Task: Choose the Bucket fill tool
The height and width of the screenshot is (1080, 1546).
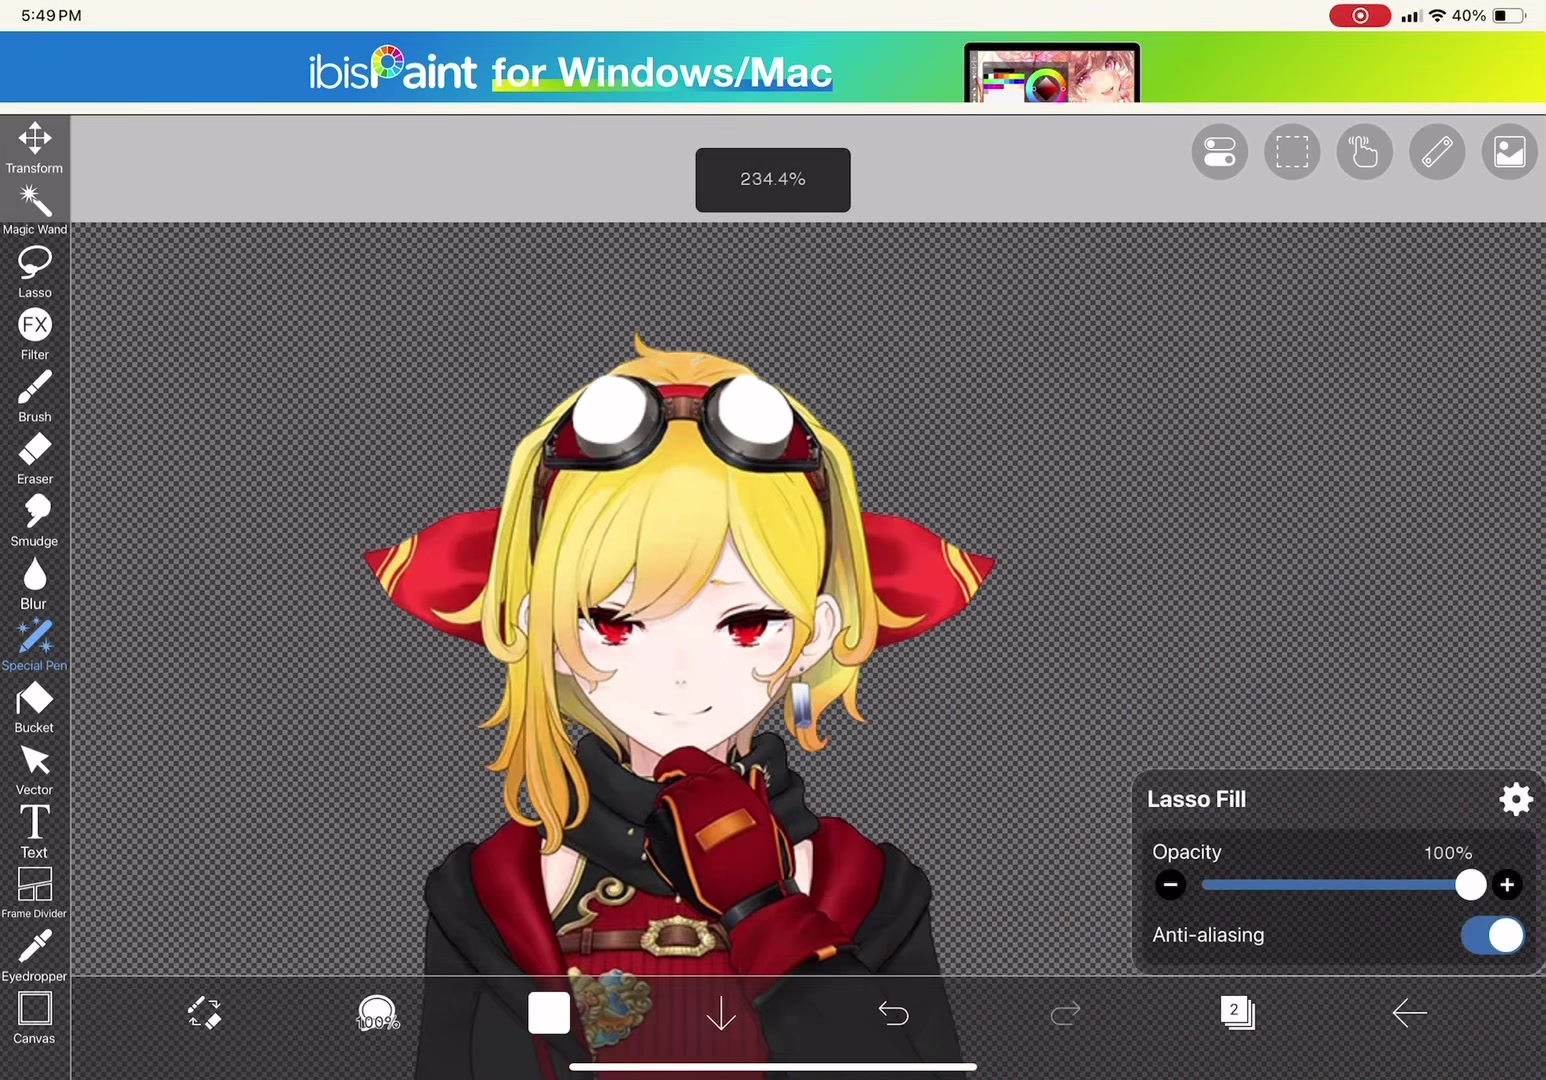Action: point(35,707)
